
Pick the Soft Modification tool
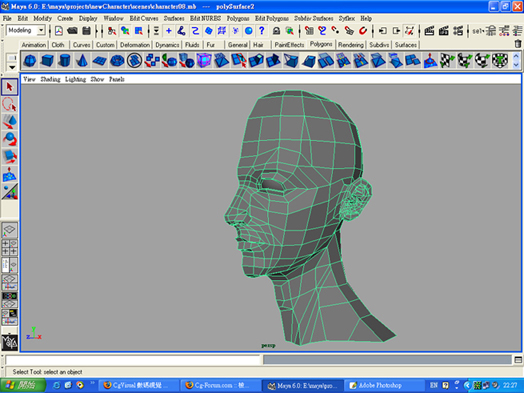point(9,174)
